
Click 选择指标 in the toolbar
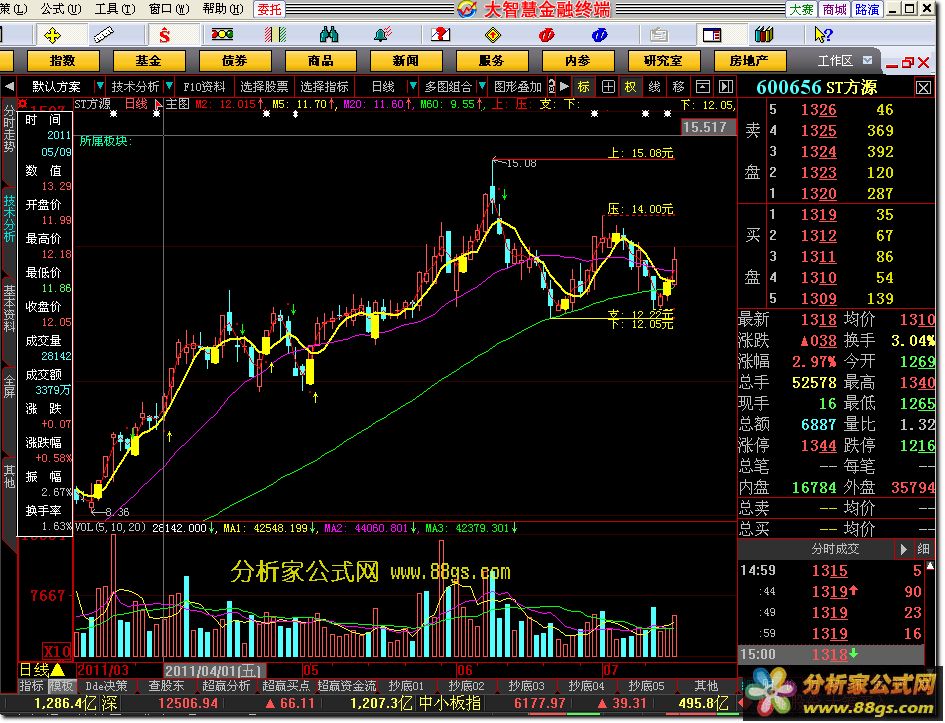point(324,87)
